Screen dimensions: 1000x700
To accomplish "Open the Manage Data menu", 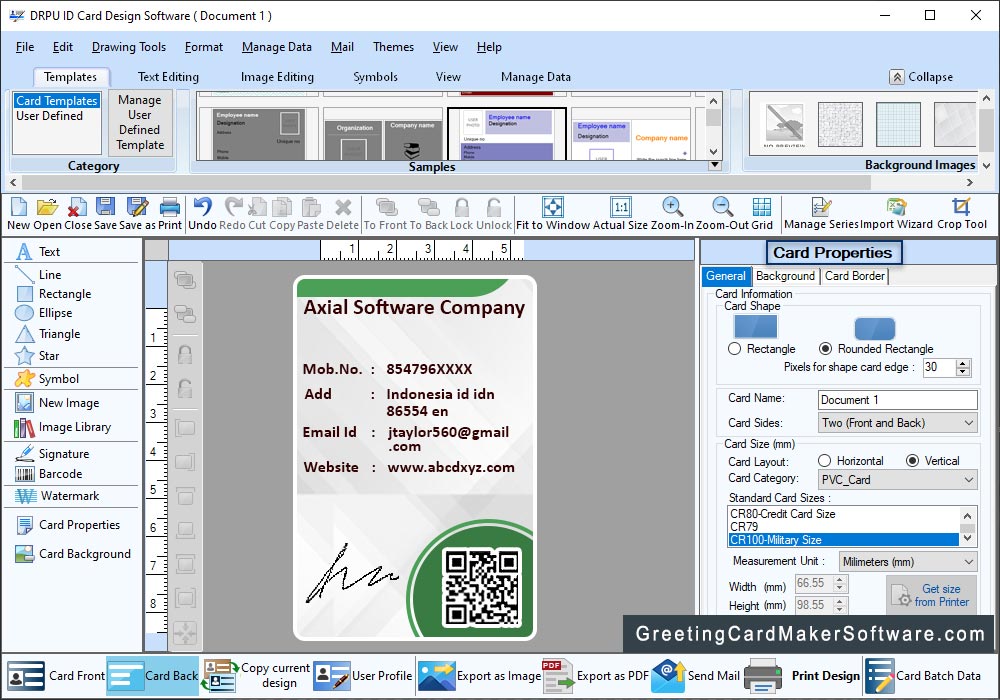I will pyautogui.click(x=277, y=47).
